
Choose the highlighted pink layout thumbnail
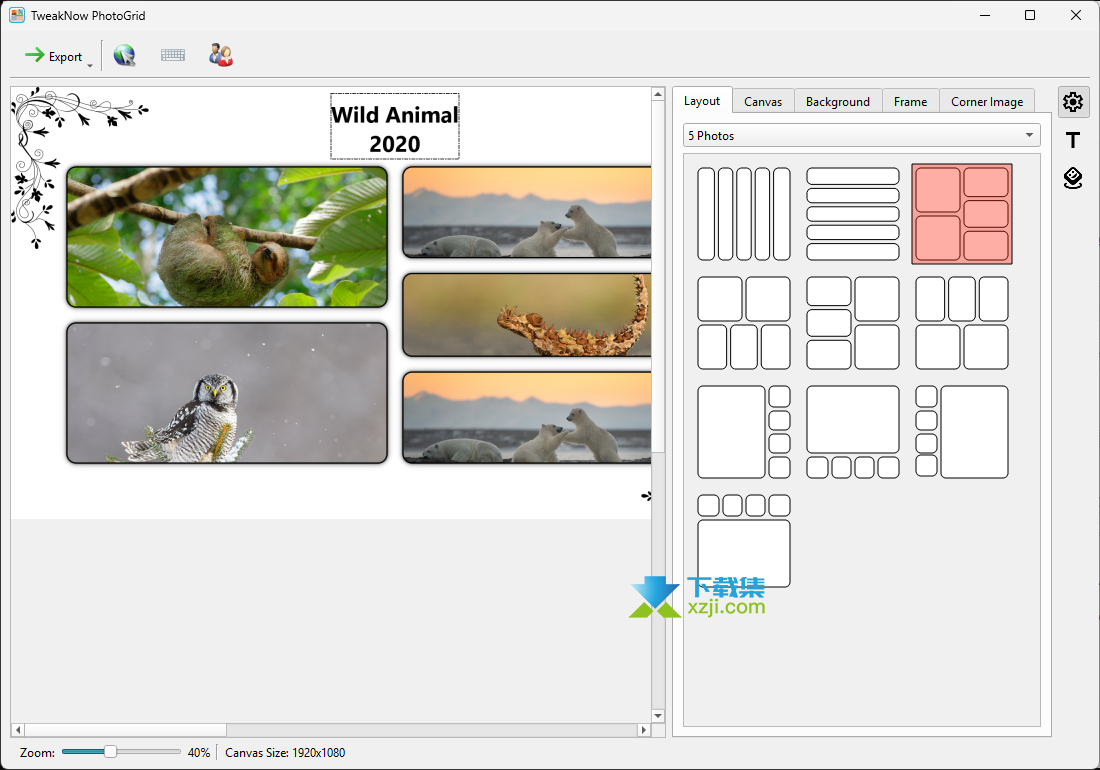click(962, 214)
